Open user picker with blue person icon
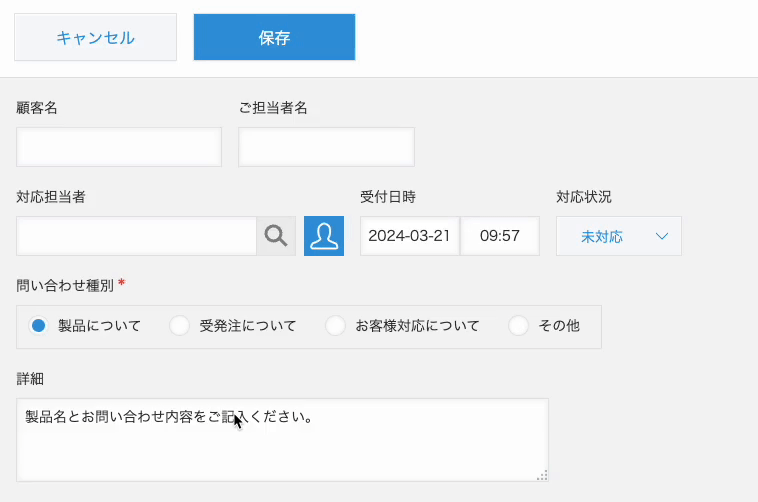This screenshot has height=502, width=758. pos(324,236)
